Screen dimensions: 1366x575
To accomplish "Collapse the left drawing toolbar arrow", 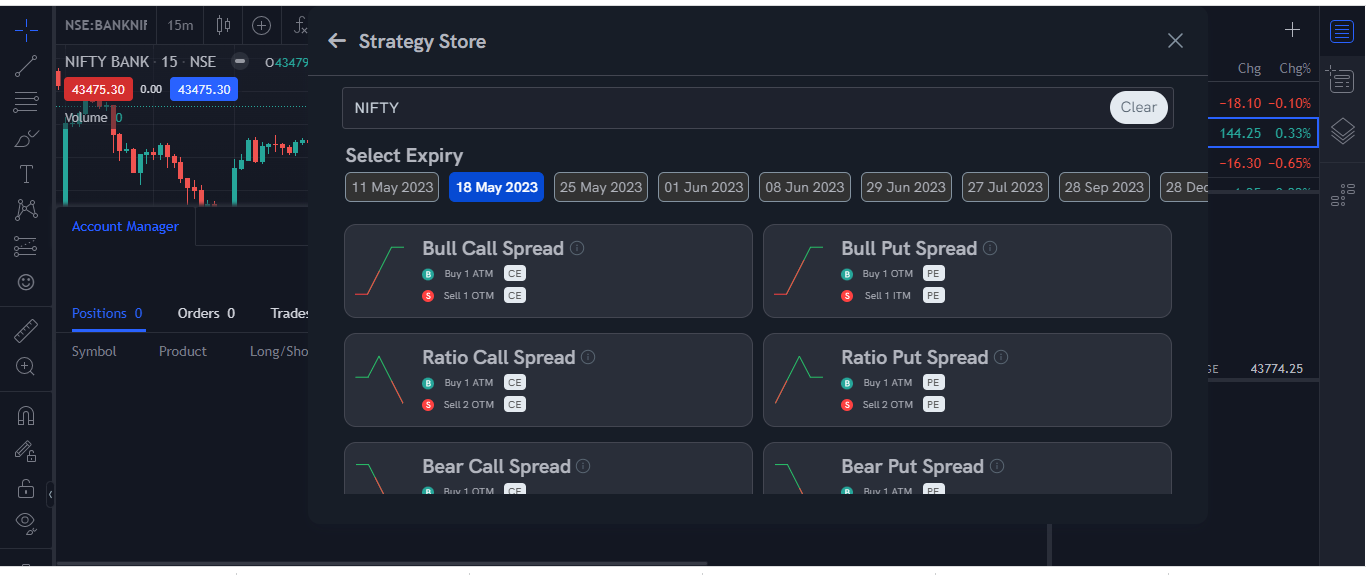I will 51,494.
